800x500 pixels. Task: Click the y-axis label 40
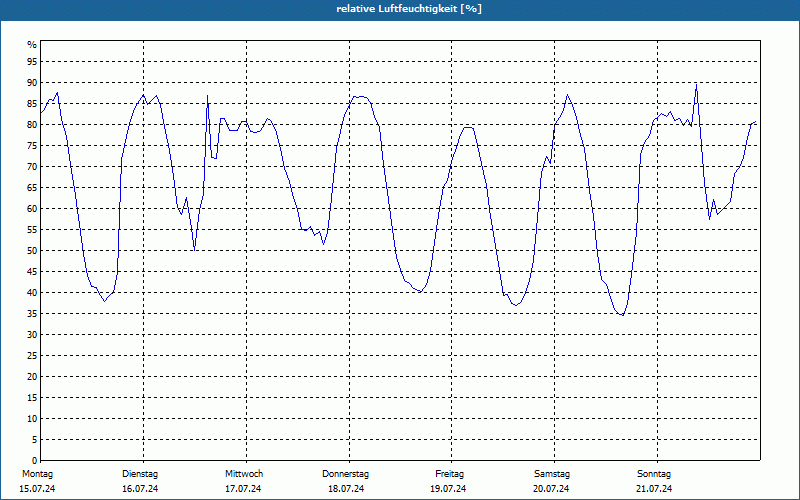pyautogui.click(x=32, y=293)
